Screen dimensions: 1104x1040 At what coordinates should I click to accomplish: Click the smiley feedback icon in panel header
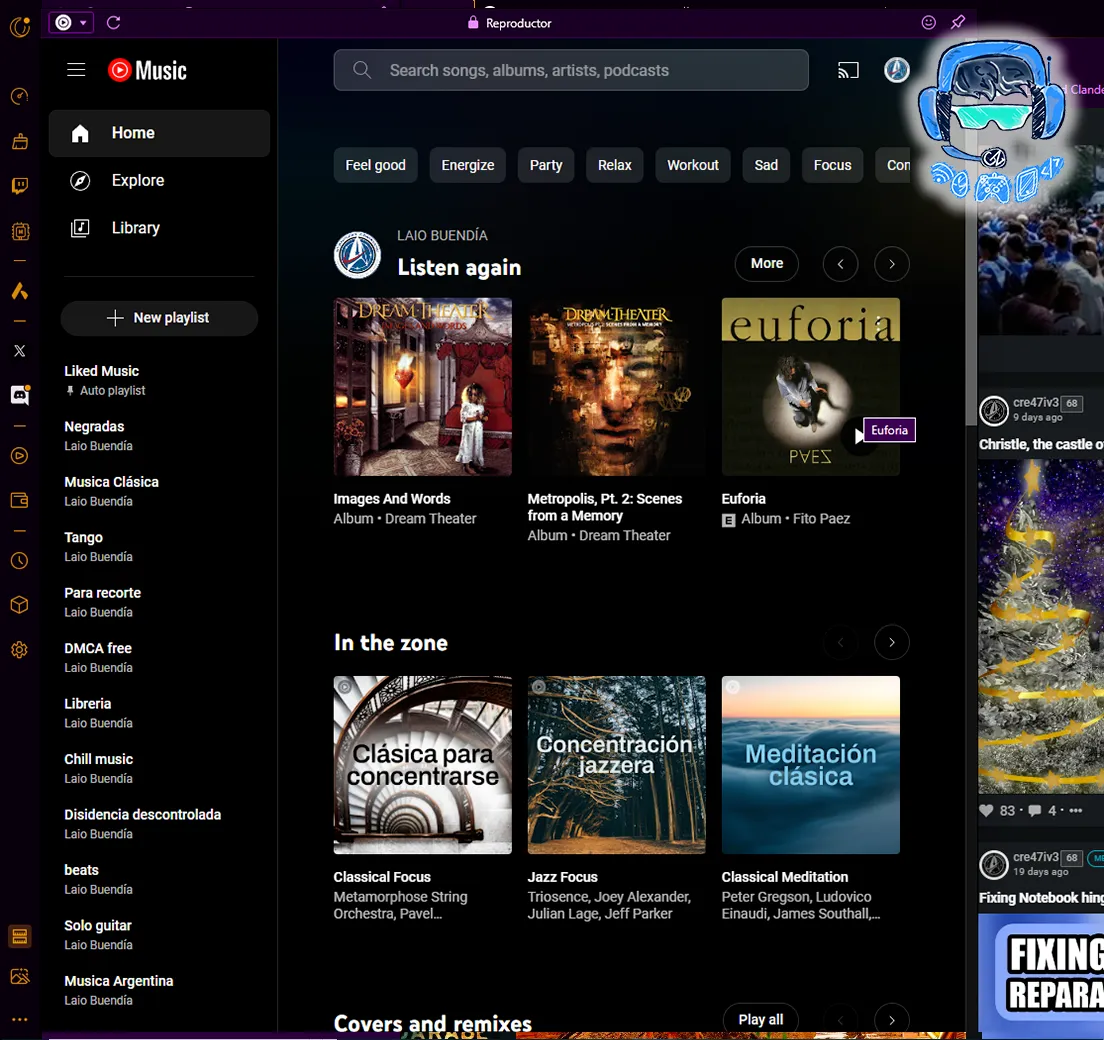[929, 23]
